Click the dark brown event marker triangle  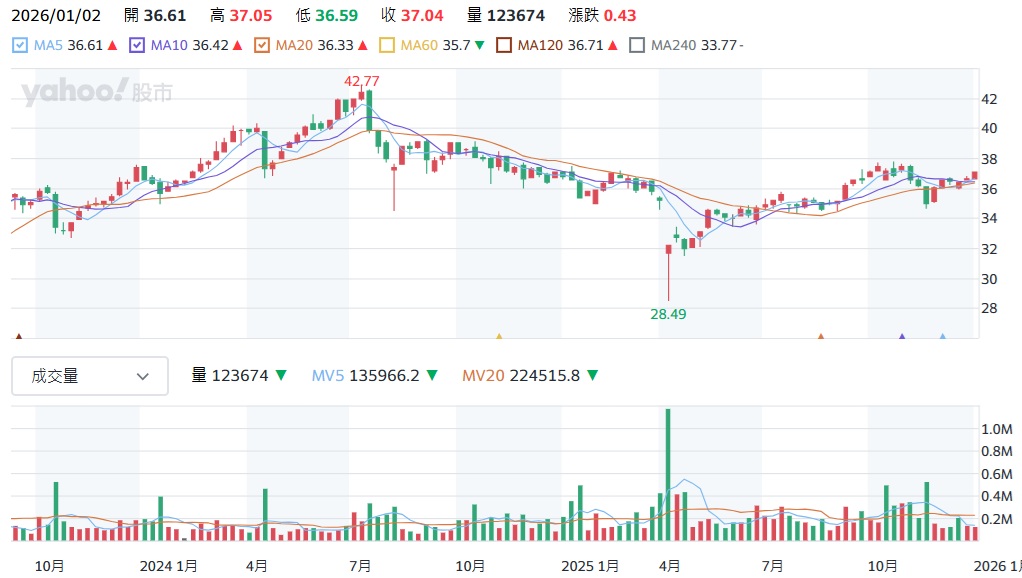(x=18, y=338)
